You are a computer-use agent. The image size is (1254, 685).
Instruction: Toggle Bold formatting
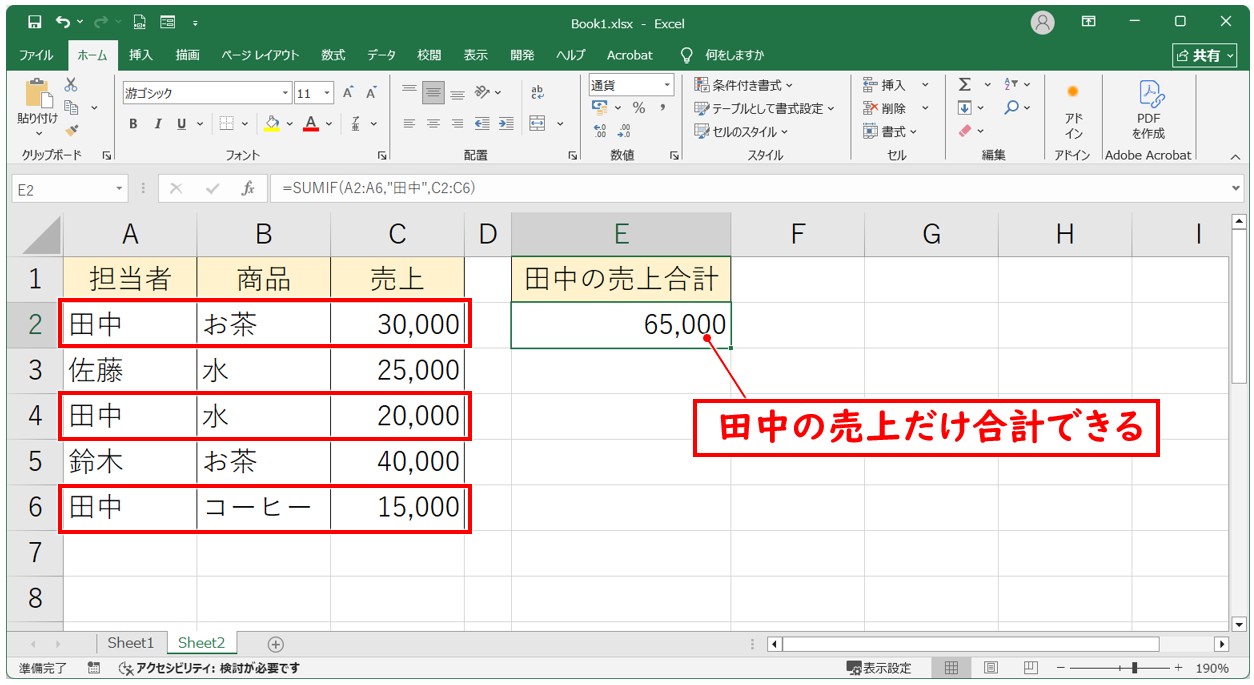[x=133, y=124]
